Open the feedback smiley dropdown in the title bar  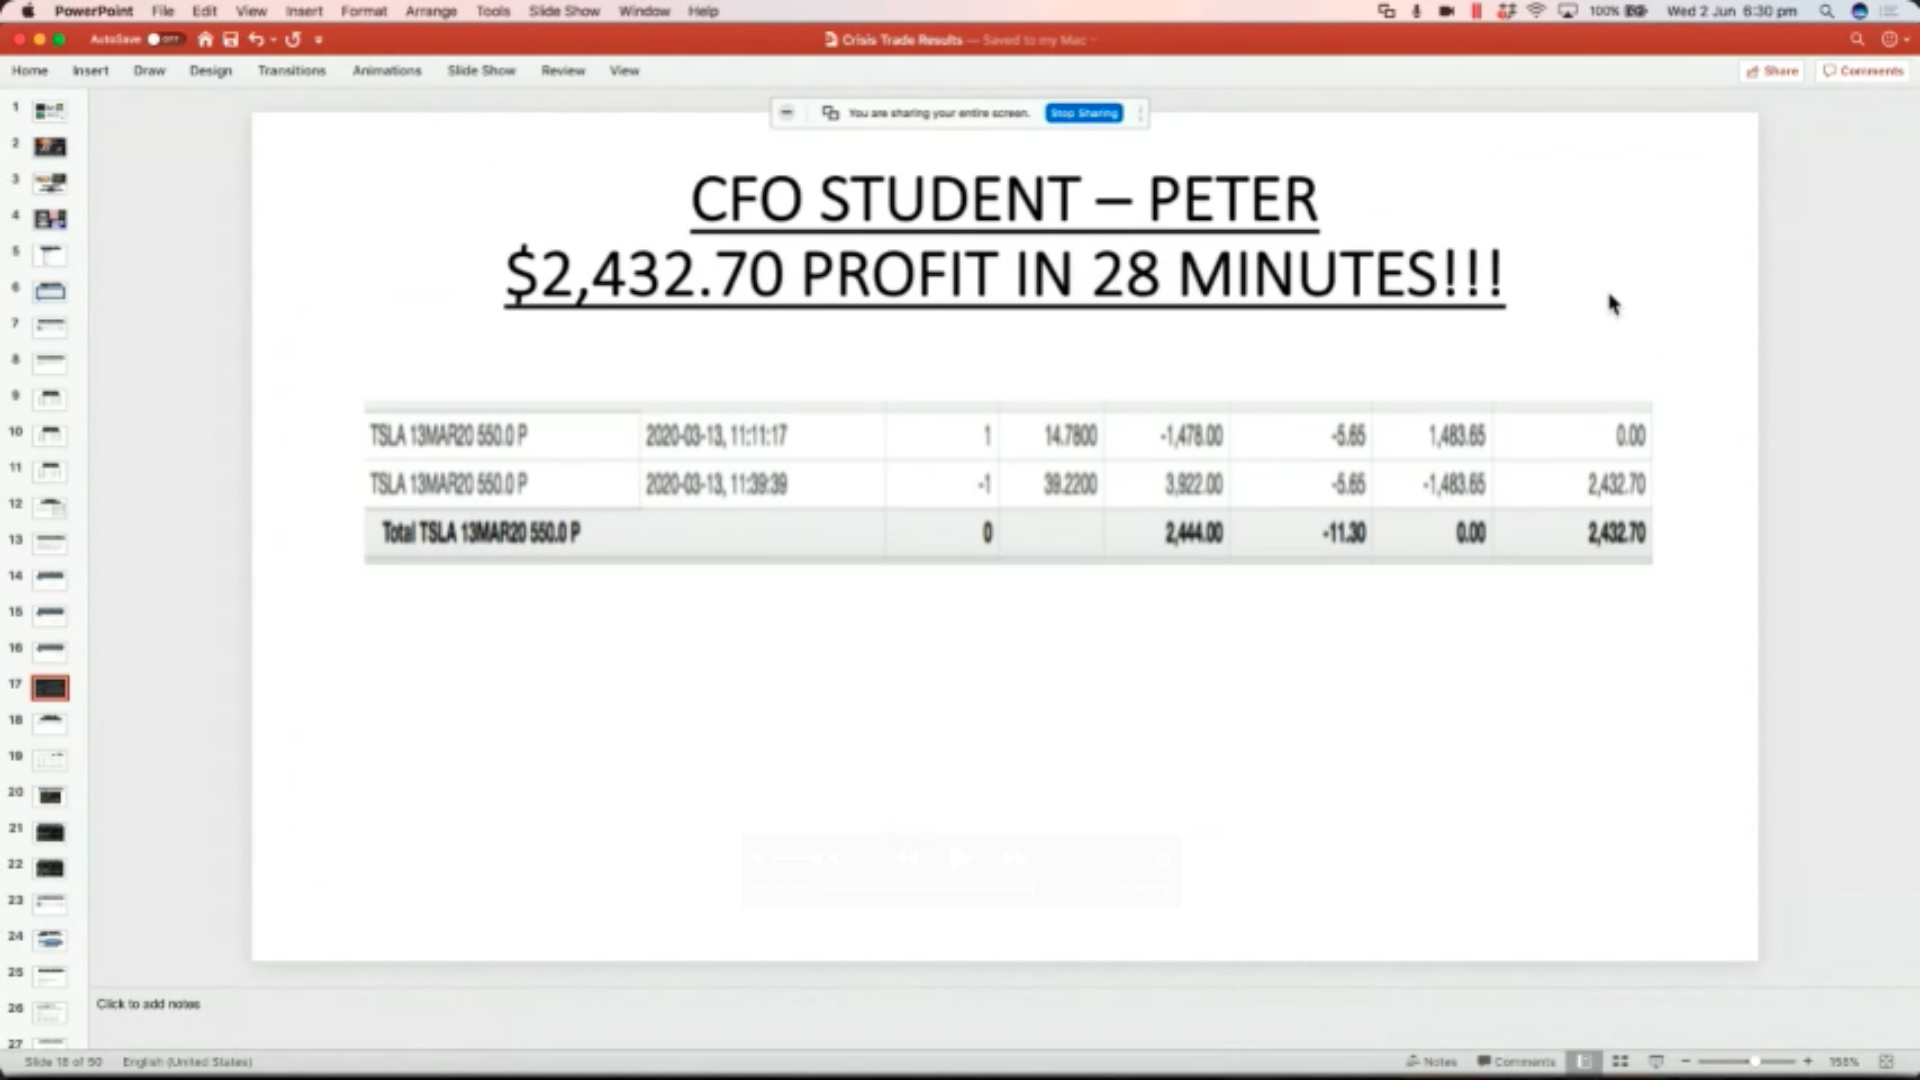(x=1891, y=40)
